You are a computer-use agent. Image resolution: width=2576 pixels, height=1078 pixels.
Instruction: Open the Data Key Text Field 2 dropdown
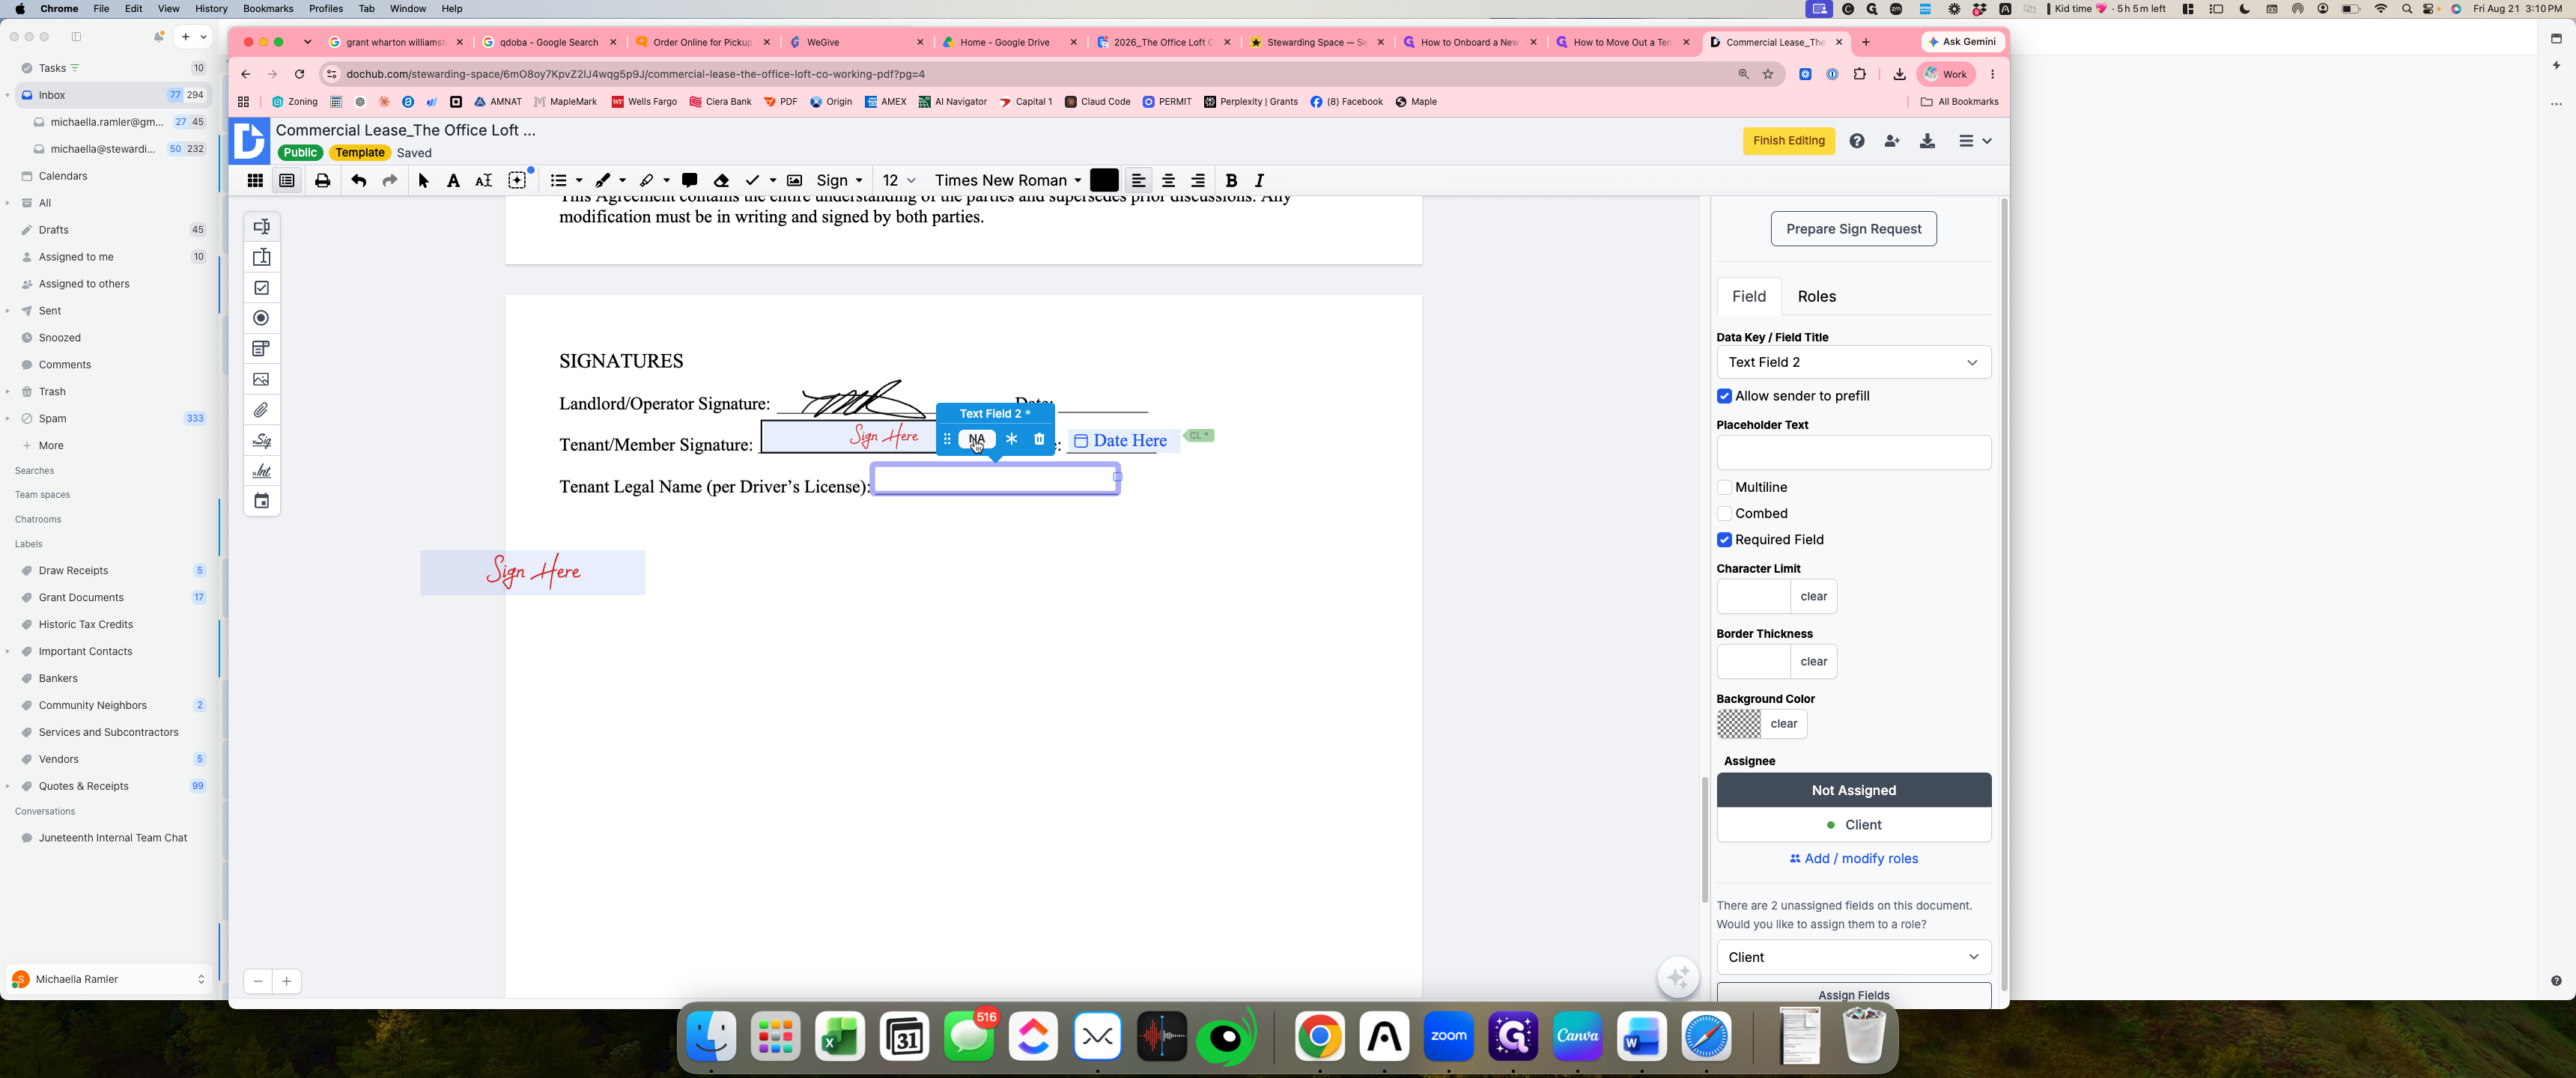[1853, 362]
